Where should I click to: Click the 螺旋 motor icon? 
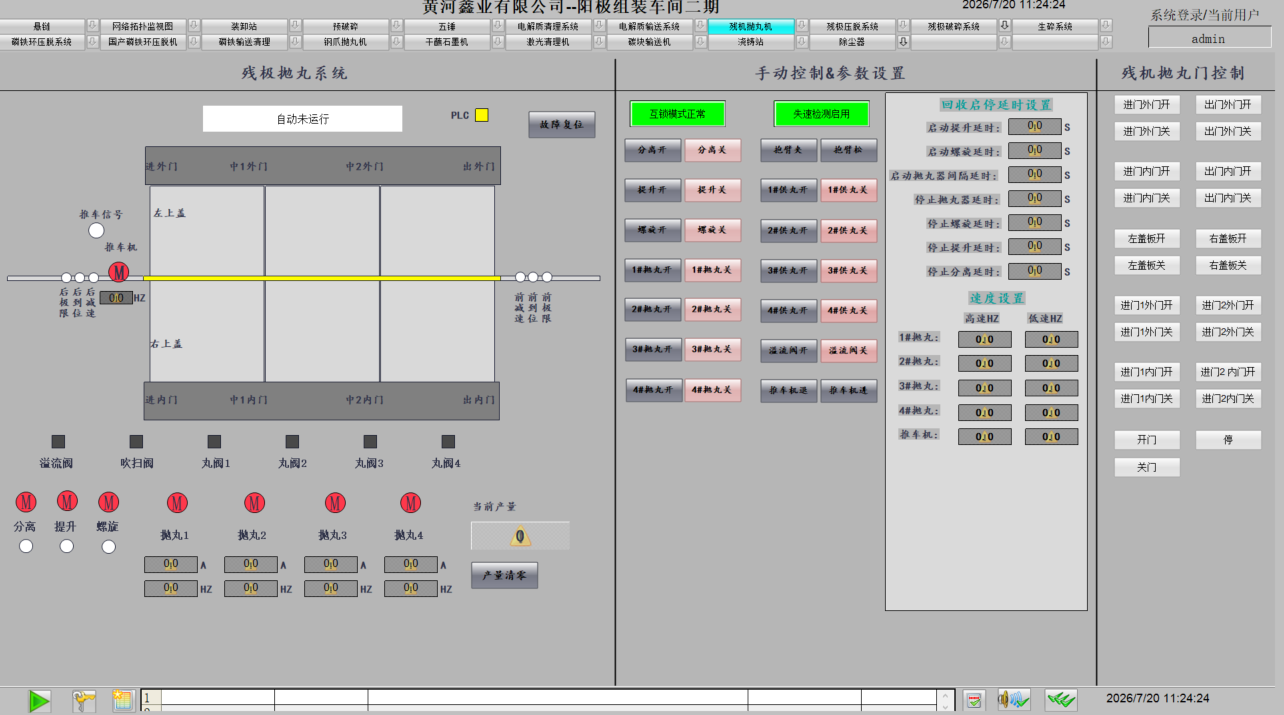108,502
